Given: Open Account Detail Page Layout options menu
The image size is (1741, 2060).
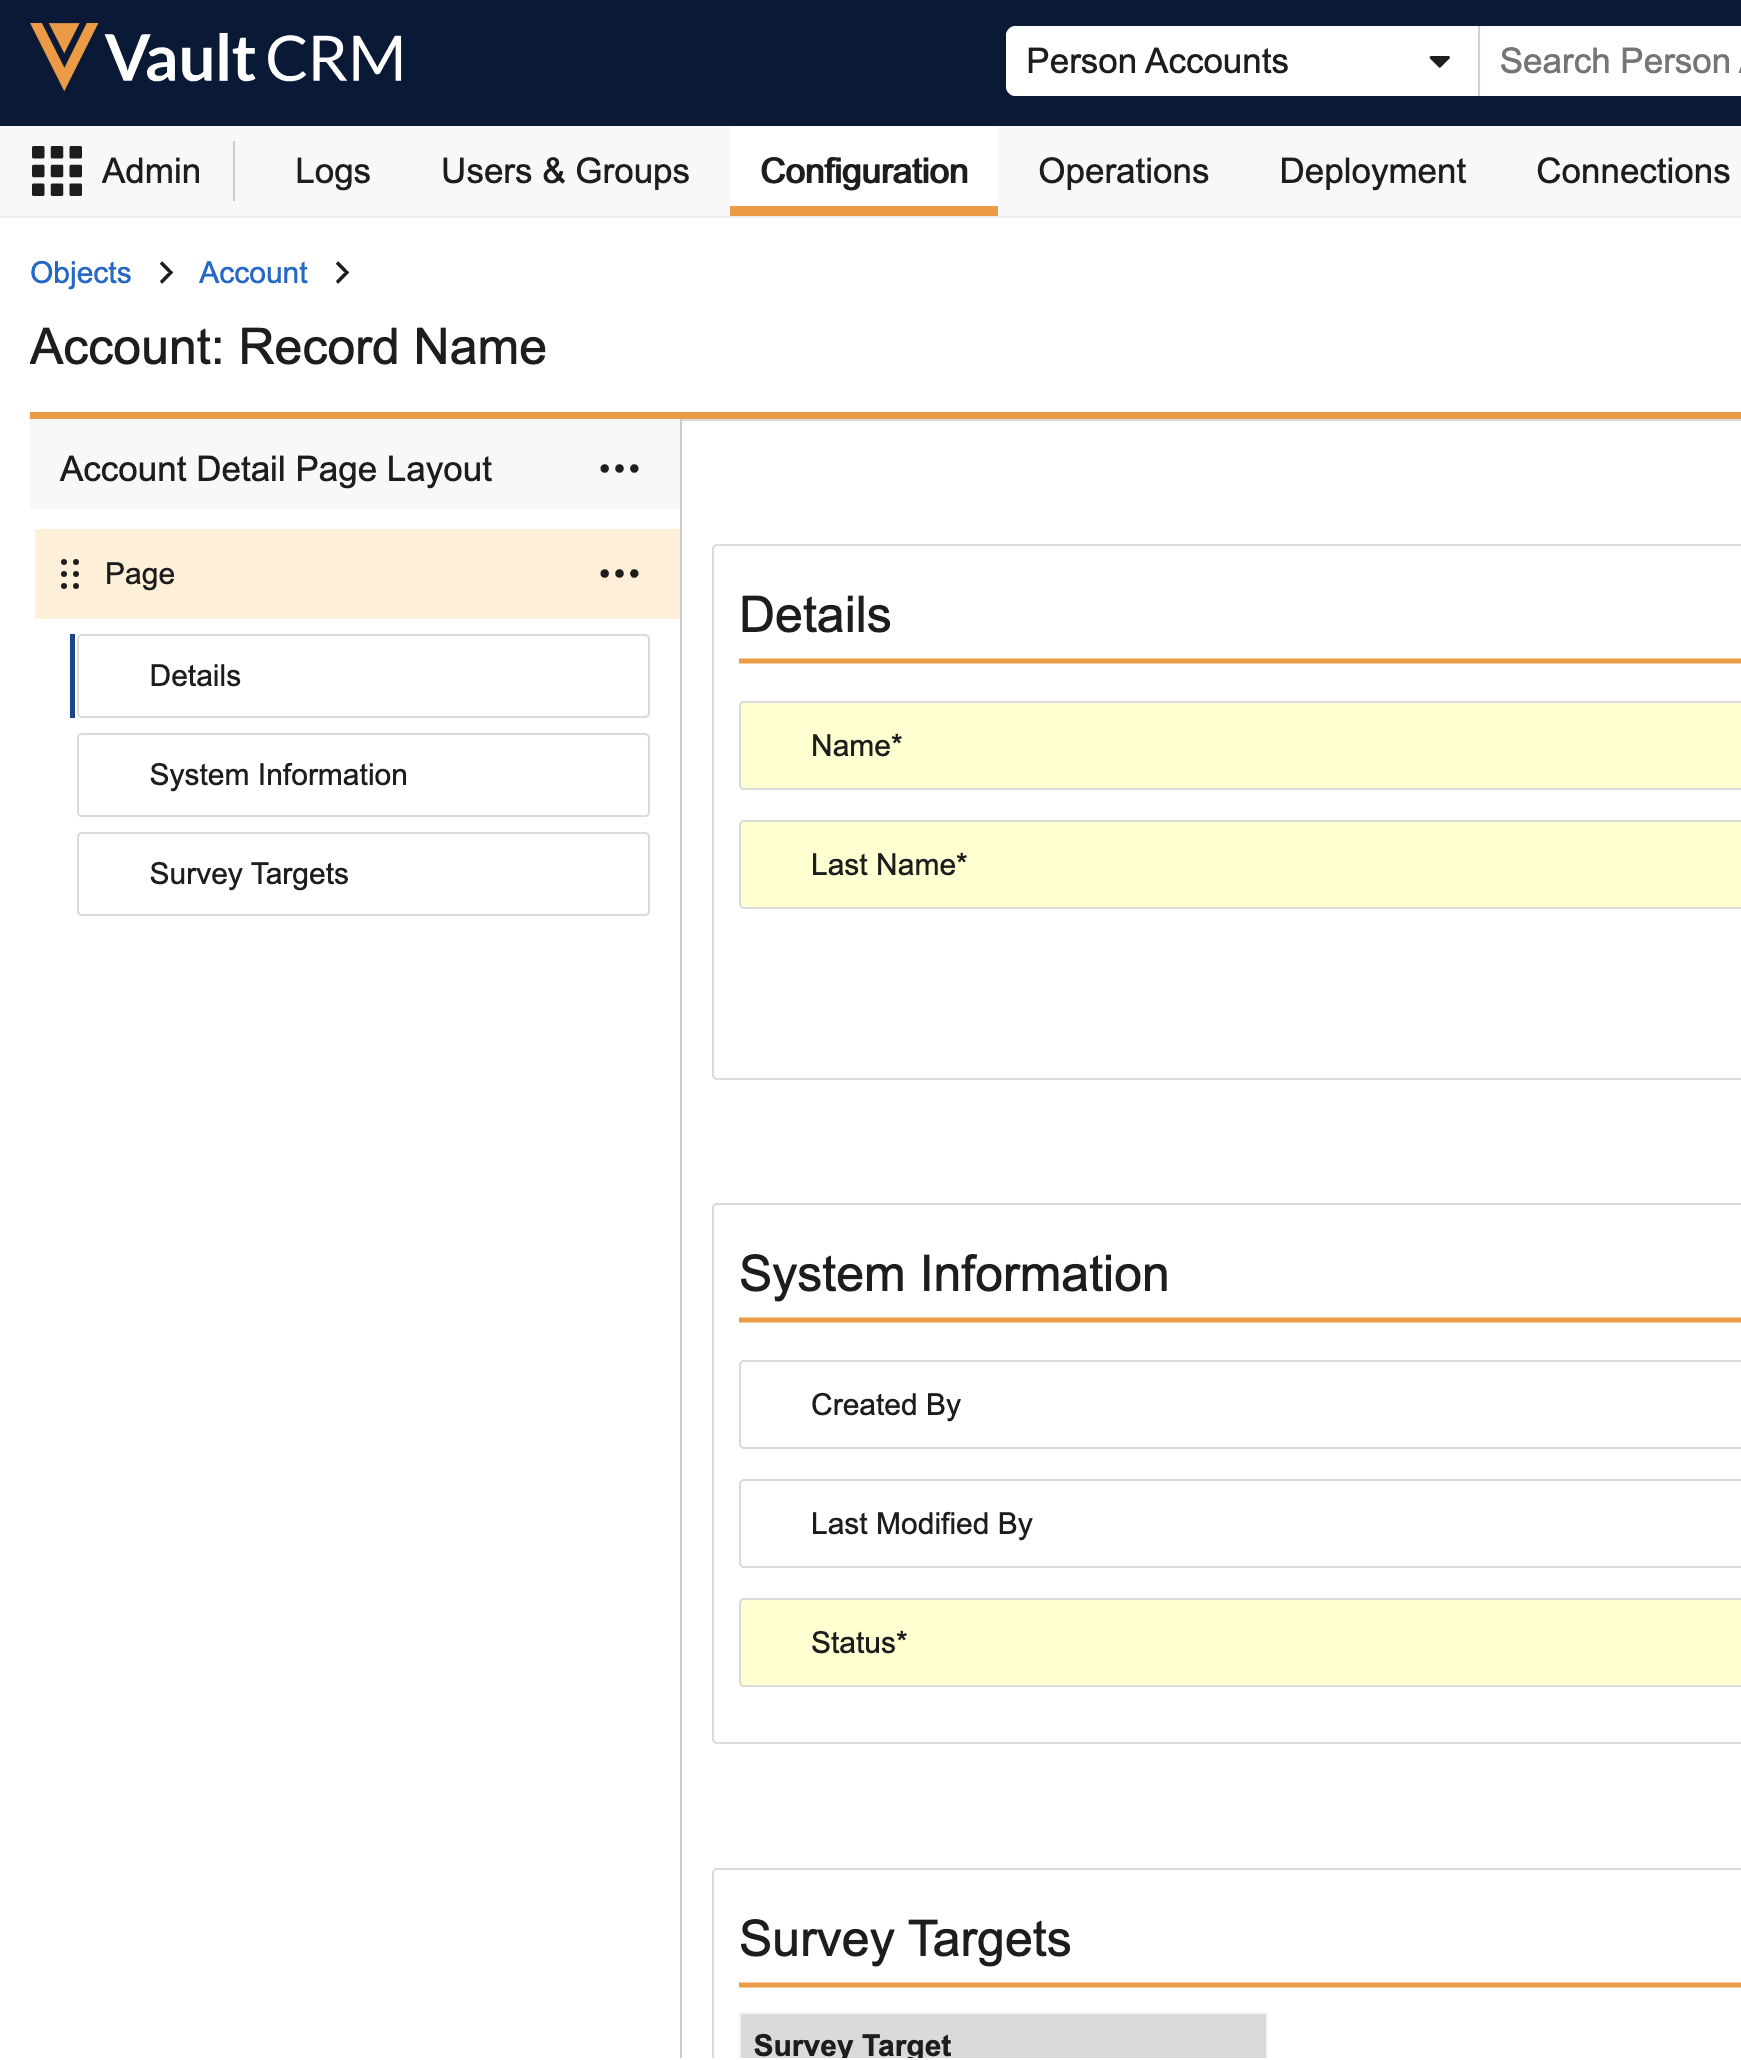Looking at the screenshot, I should tap(619, 469).
